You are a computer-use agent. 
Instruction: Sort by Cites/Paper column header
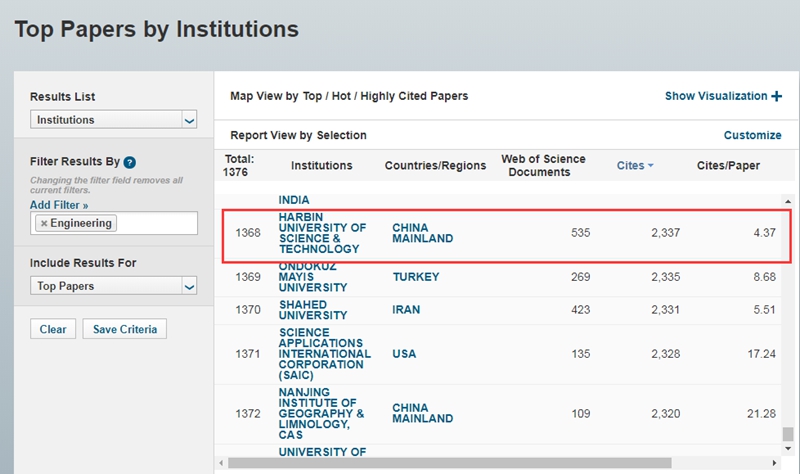click(730, 166)
